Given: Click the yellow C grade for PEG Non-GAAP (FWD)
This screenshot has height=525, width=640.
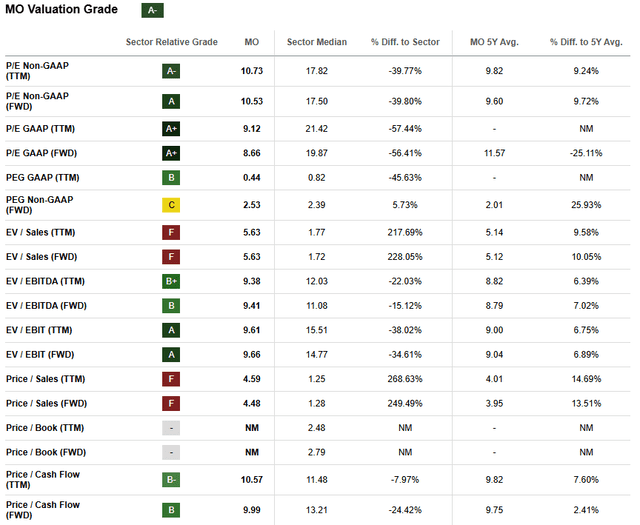Looking at the screenshot, I should (x=172, y=206).
